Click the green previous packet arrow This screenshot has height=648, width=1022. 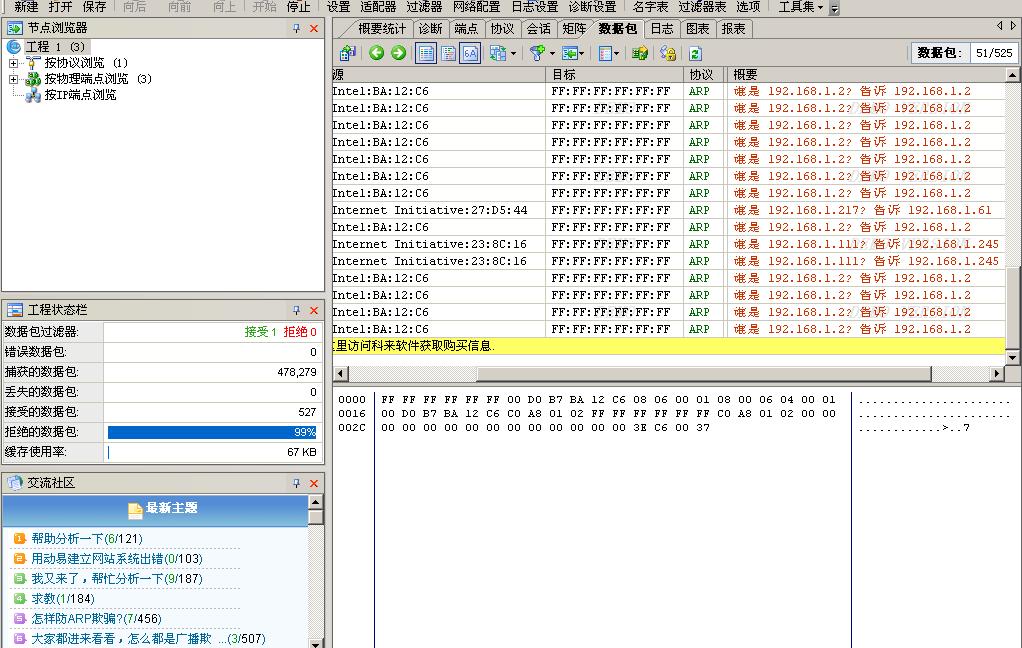click(377, 53)
